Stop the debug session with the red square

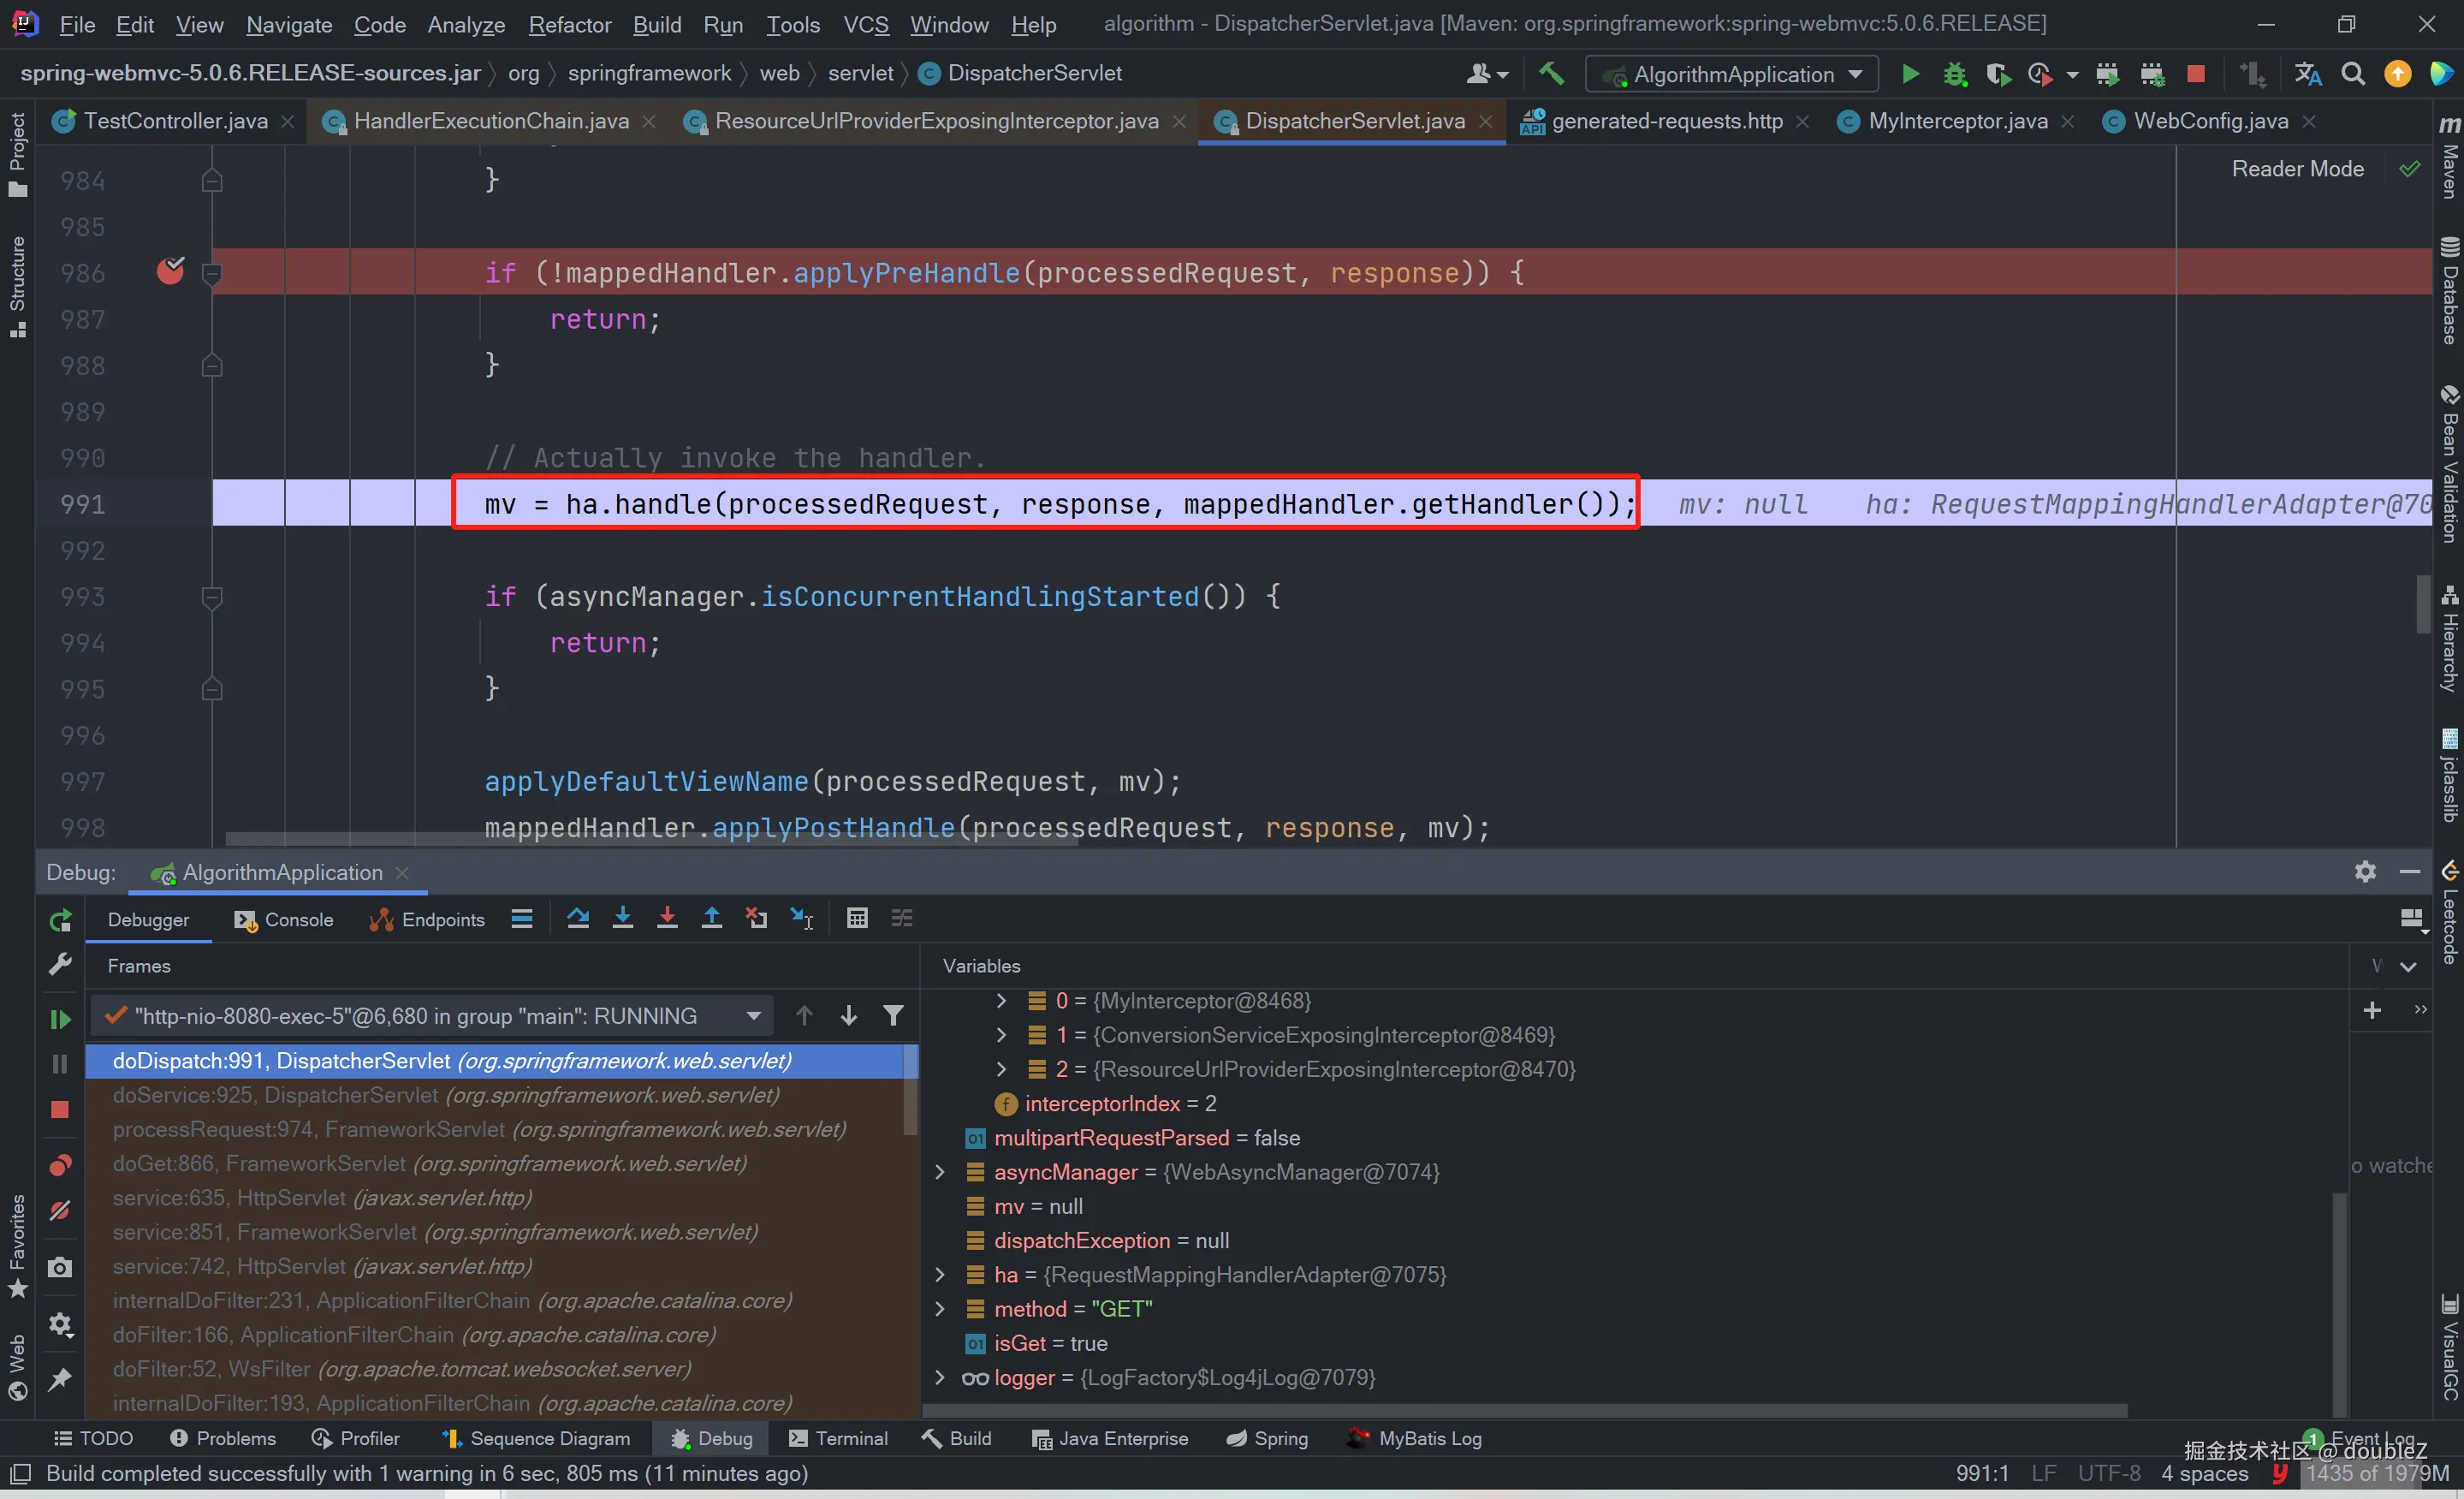tap(60, 1110)
